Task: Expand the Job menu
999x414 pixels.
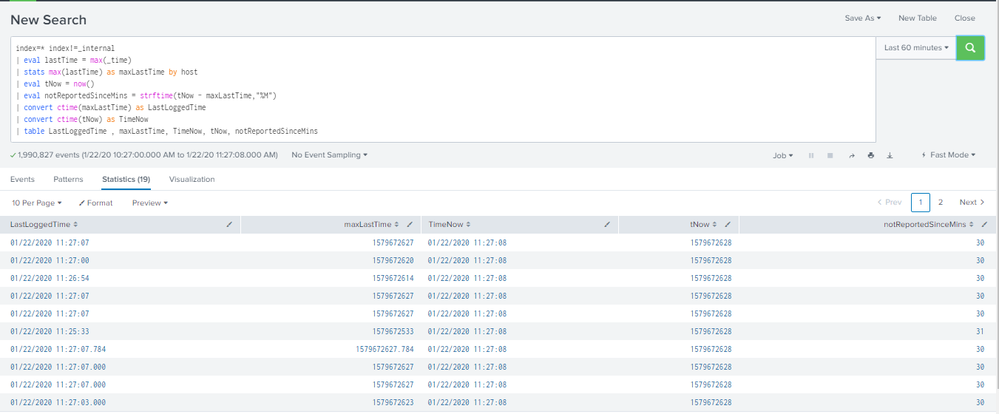Action: coord(782,155)
